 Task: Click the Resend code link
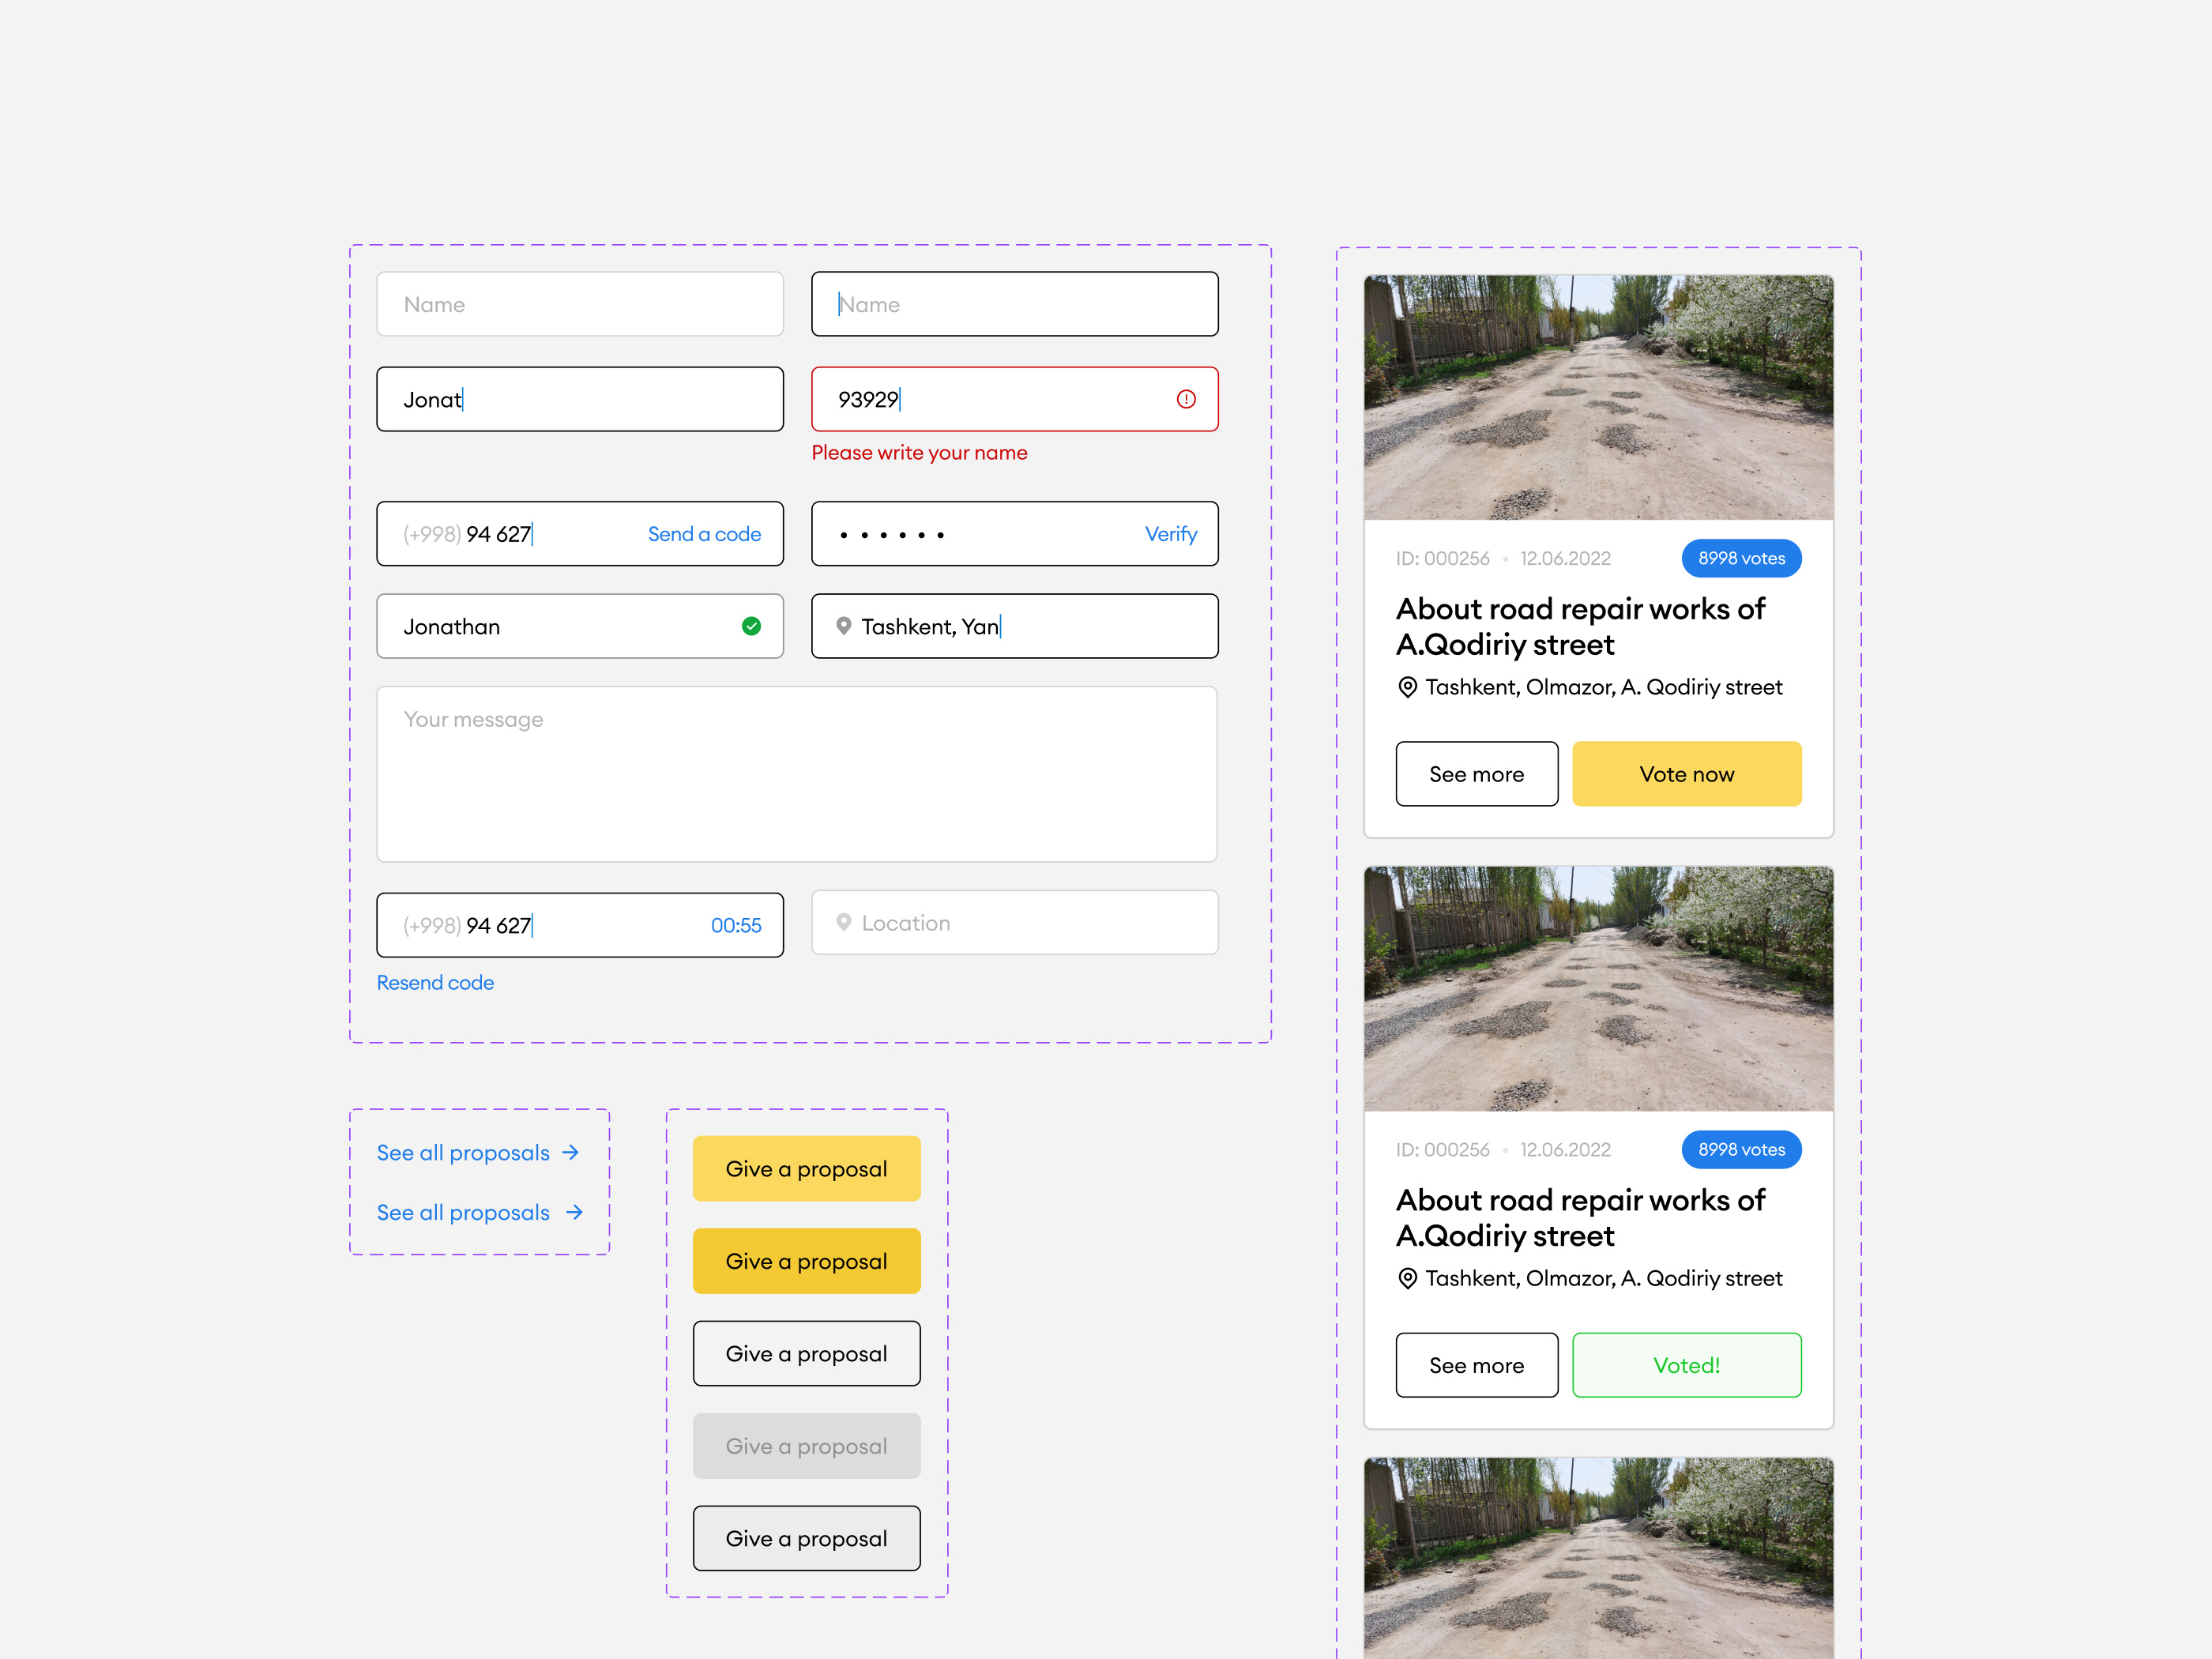[435, 982]
